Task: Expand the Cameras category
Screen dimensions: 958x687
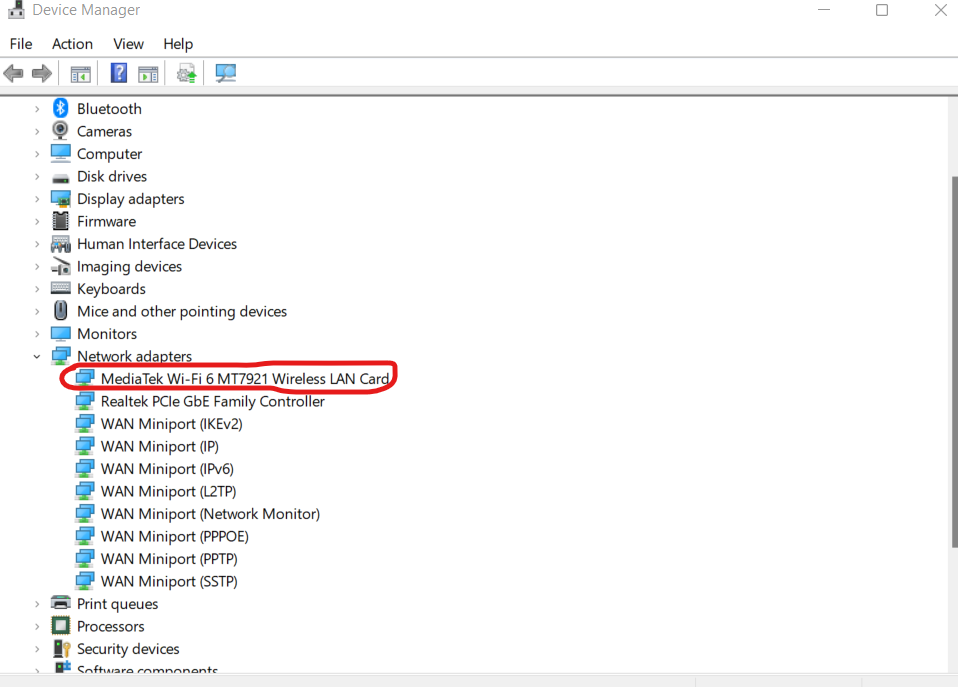Action: [x=37, y=131]
